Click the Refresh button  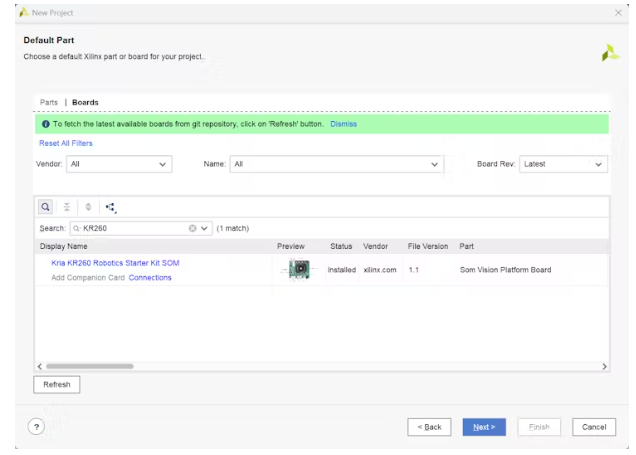click(x=57, y=384)
